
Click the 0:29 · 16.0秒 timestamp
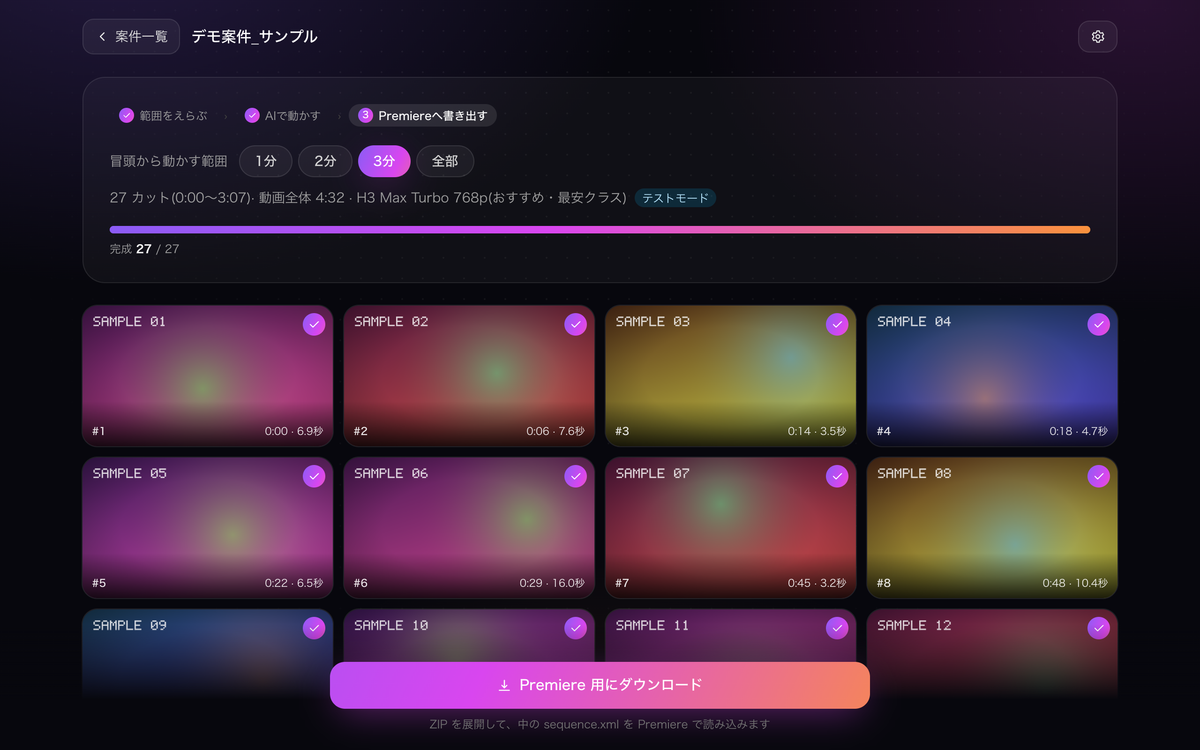click(552, 583)
